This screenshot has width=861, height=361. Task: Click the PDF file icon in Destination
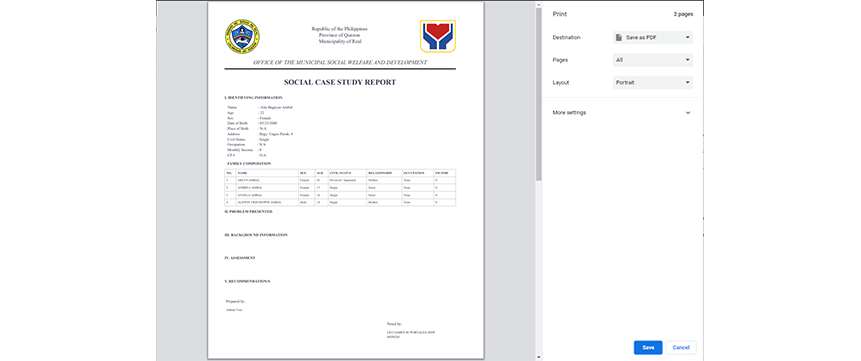tap(619, 37)
